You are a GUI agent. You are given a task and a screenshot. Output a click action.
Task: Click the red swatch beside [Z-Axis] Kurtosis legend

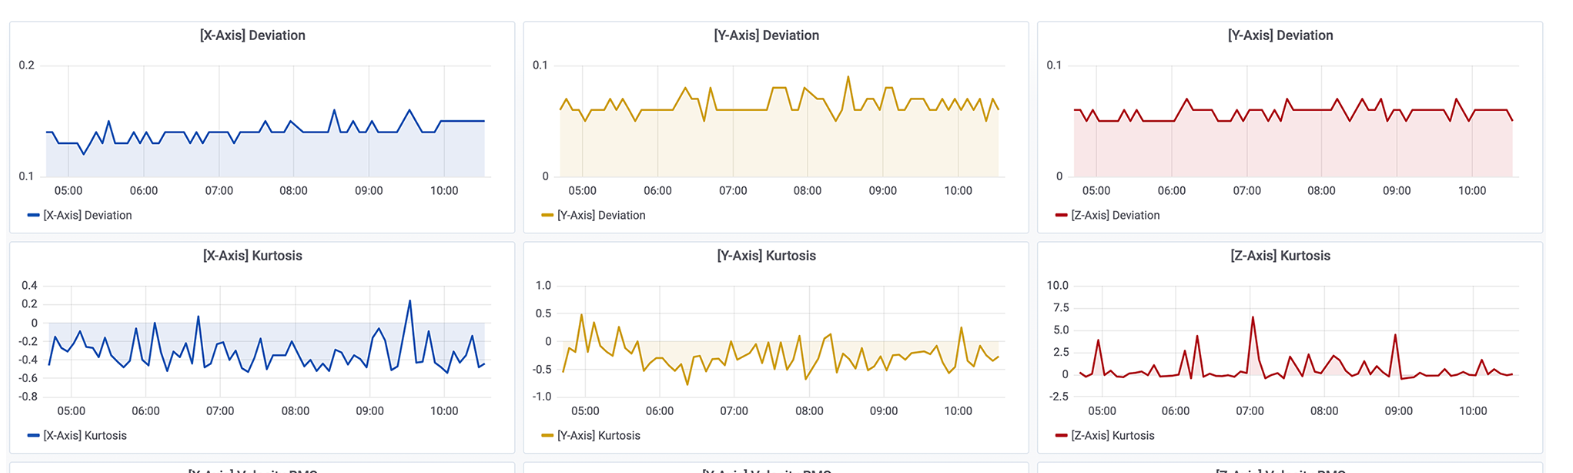coord(1061,436)
